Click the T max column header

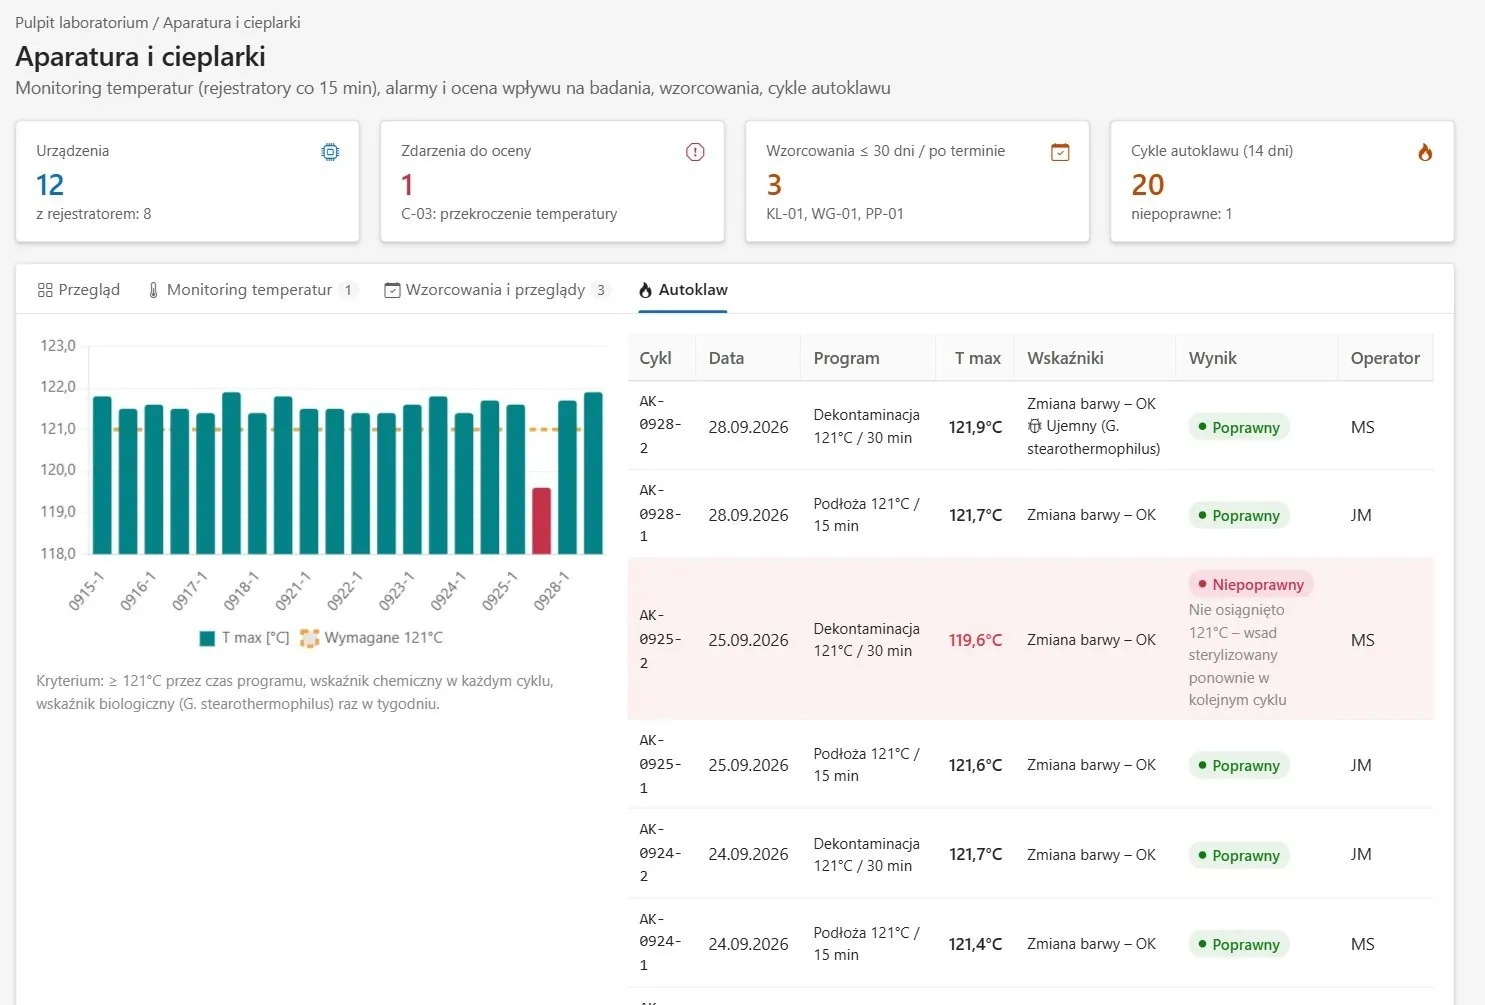coord(977,358)
